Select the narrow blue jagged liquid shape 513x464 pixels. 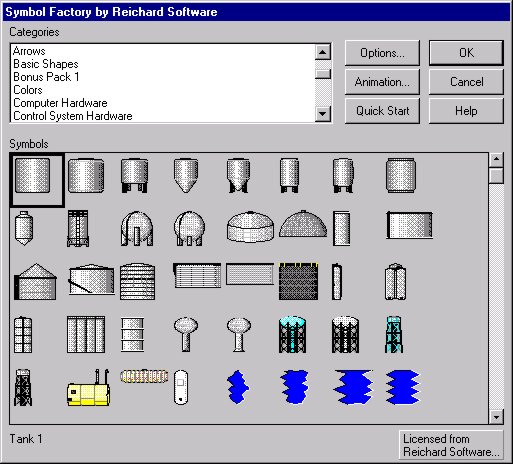(x=238, y=387)
